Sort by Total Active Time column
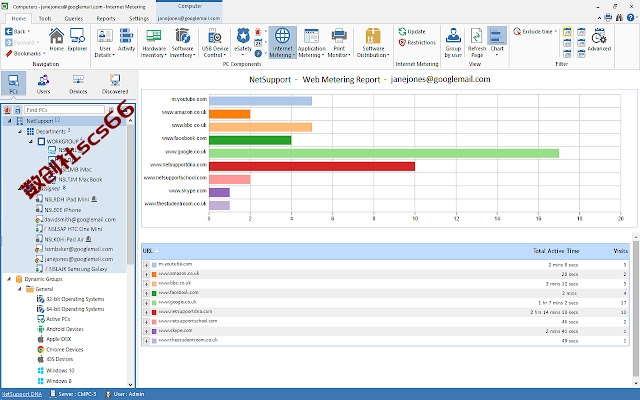The width and height of the screenshot is (640, 400). [556, 251]
